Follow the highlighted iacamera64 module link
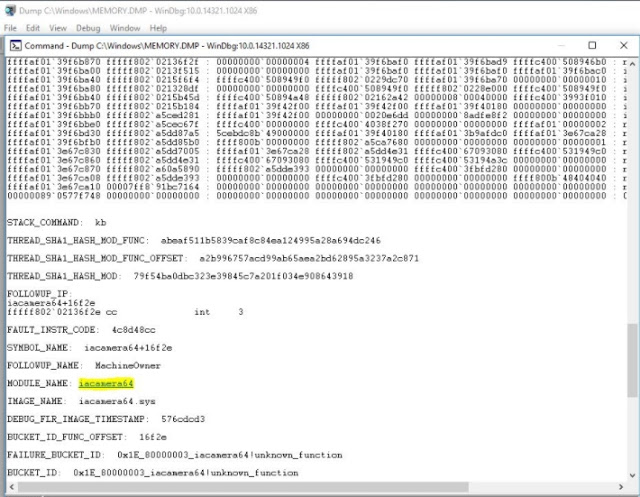 (106, 383)
